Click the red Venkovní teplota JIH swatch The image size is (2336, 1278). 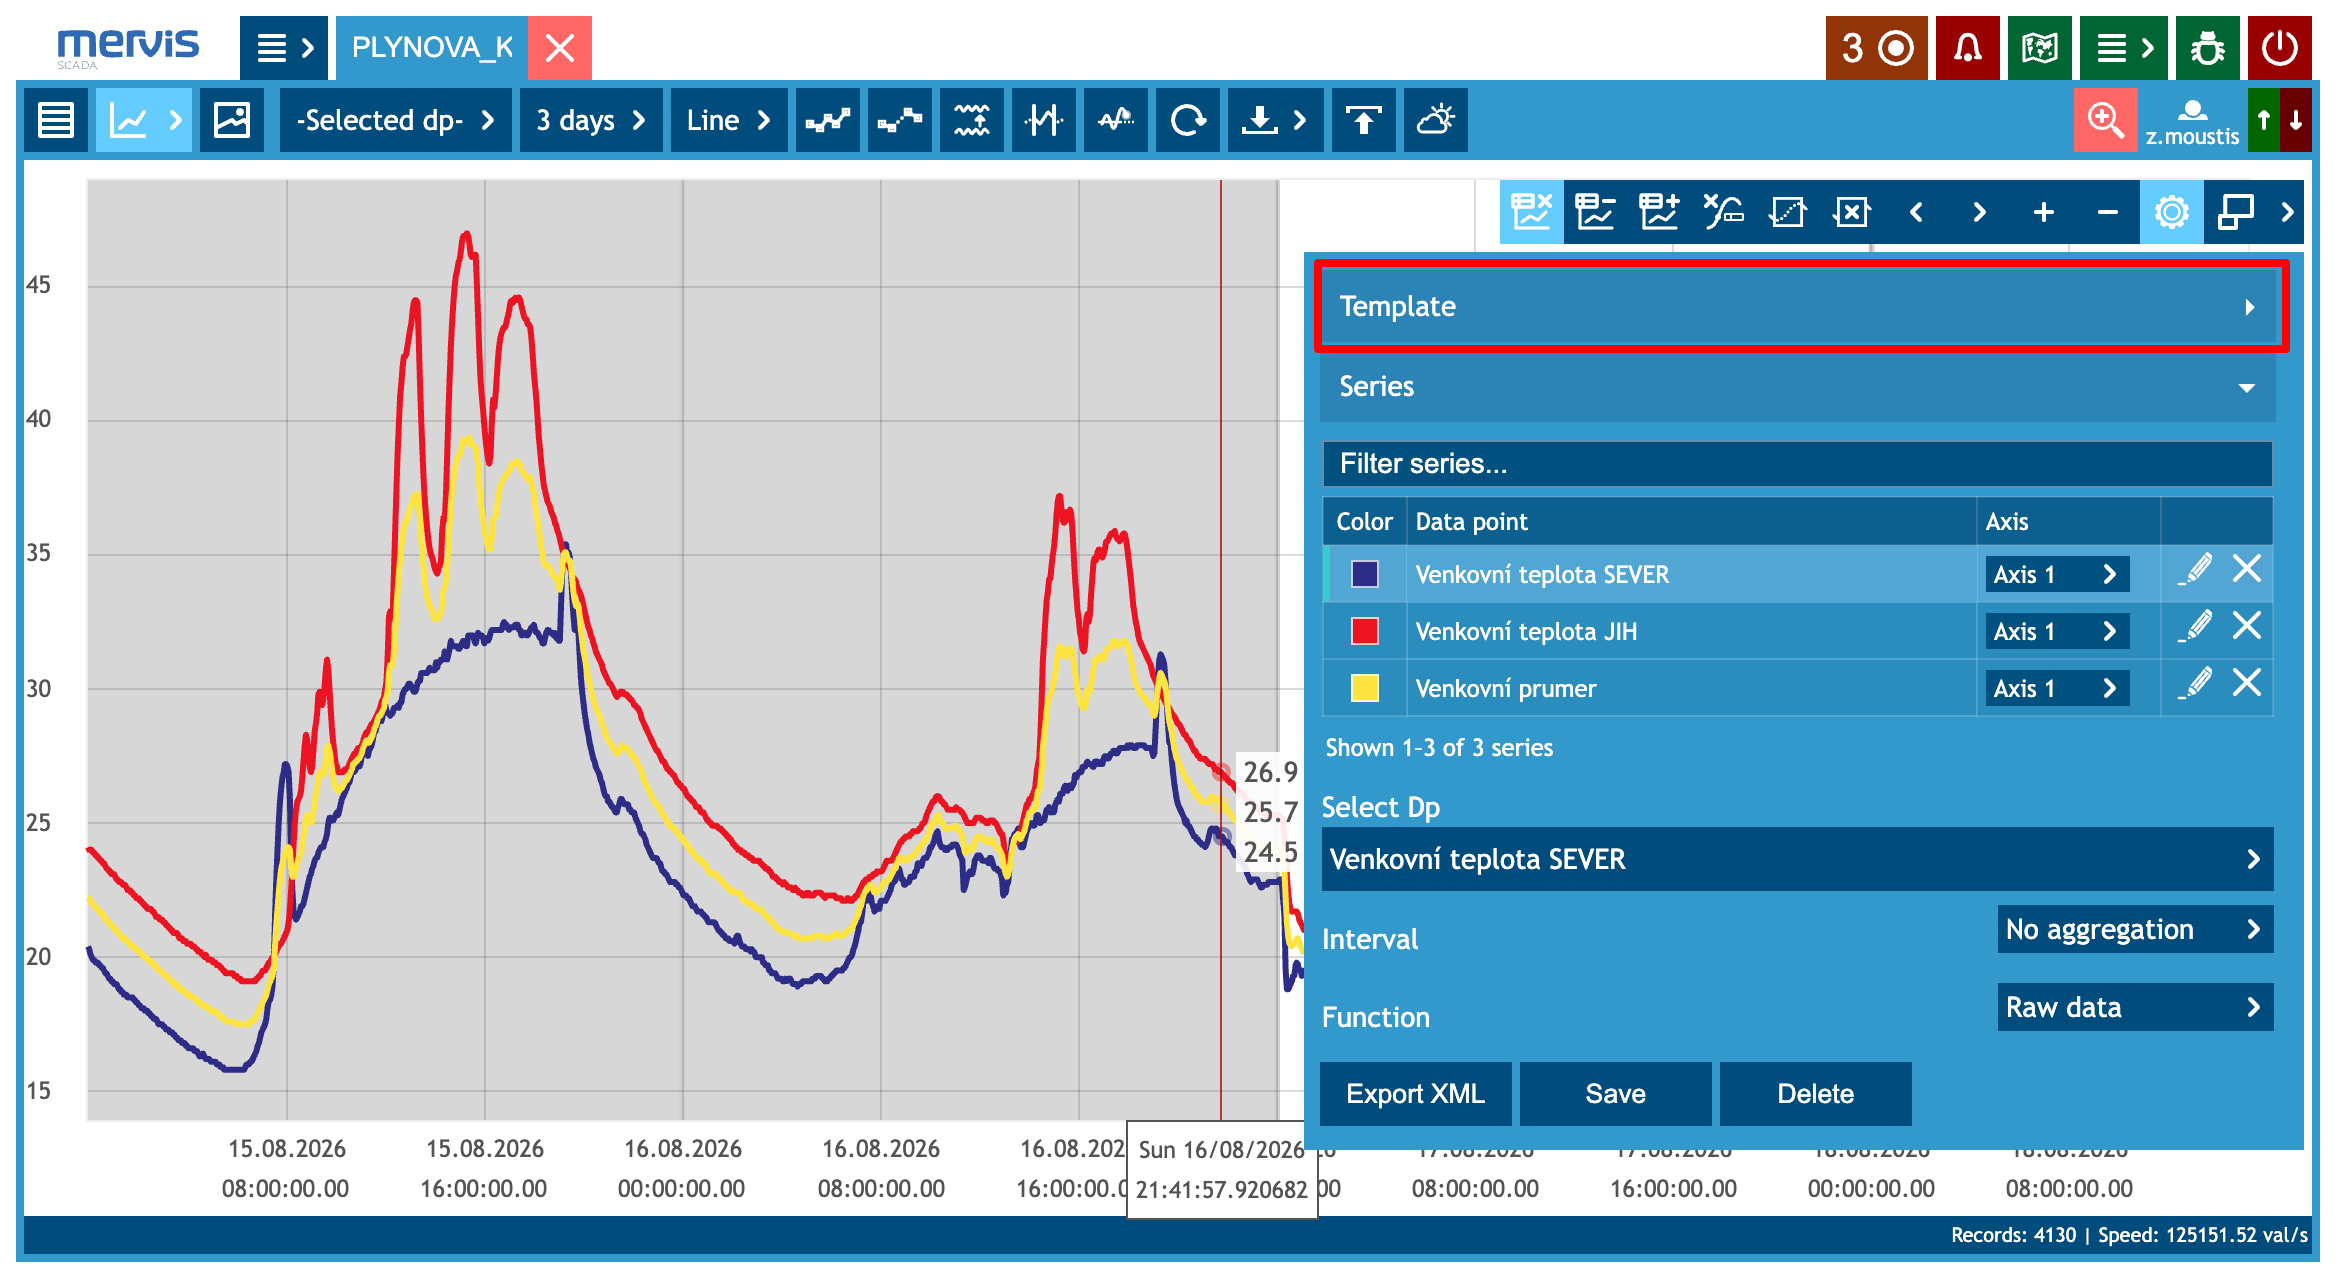pos(1364,631)
